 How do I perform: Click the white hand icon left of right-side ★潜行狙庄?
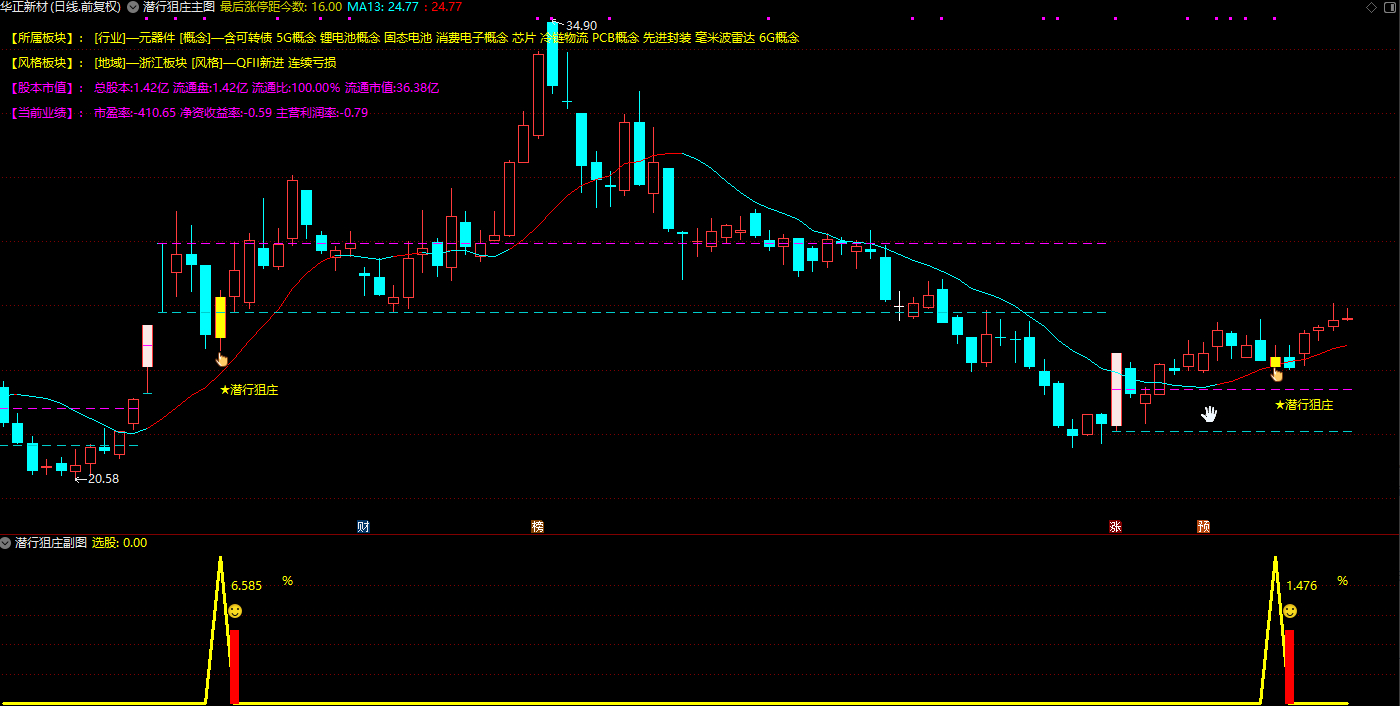tap(1209, 413)
